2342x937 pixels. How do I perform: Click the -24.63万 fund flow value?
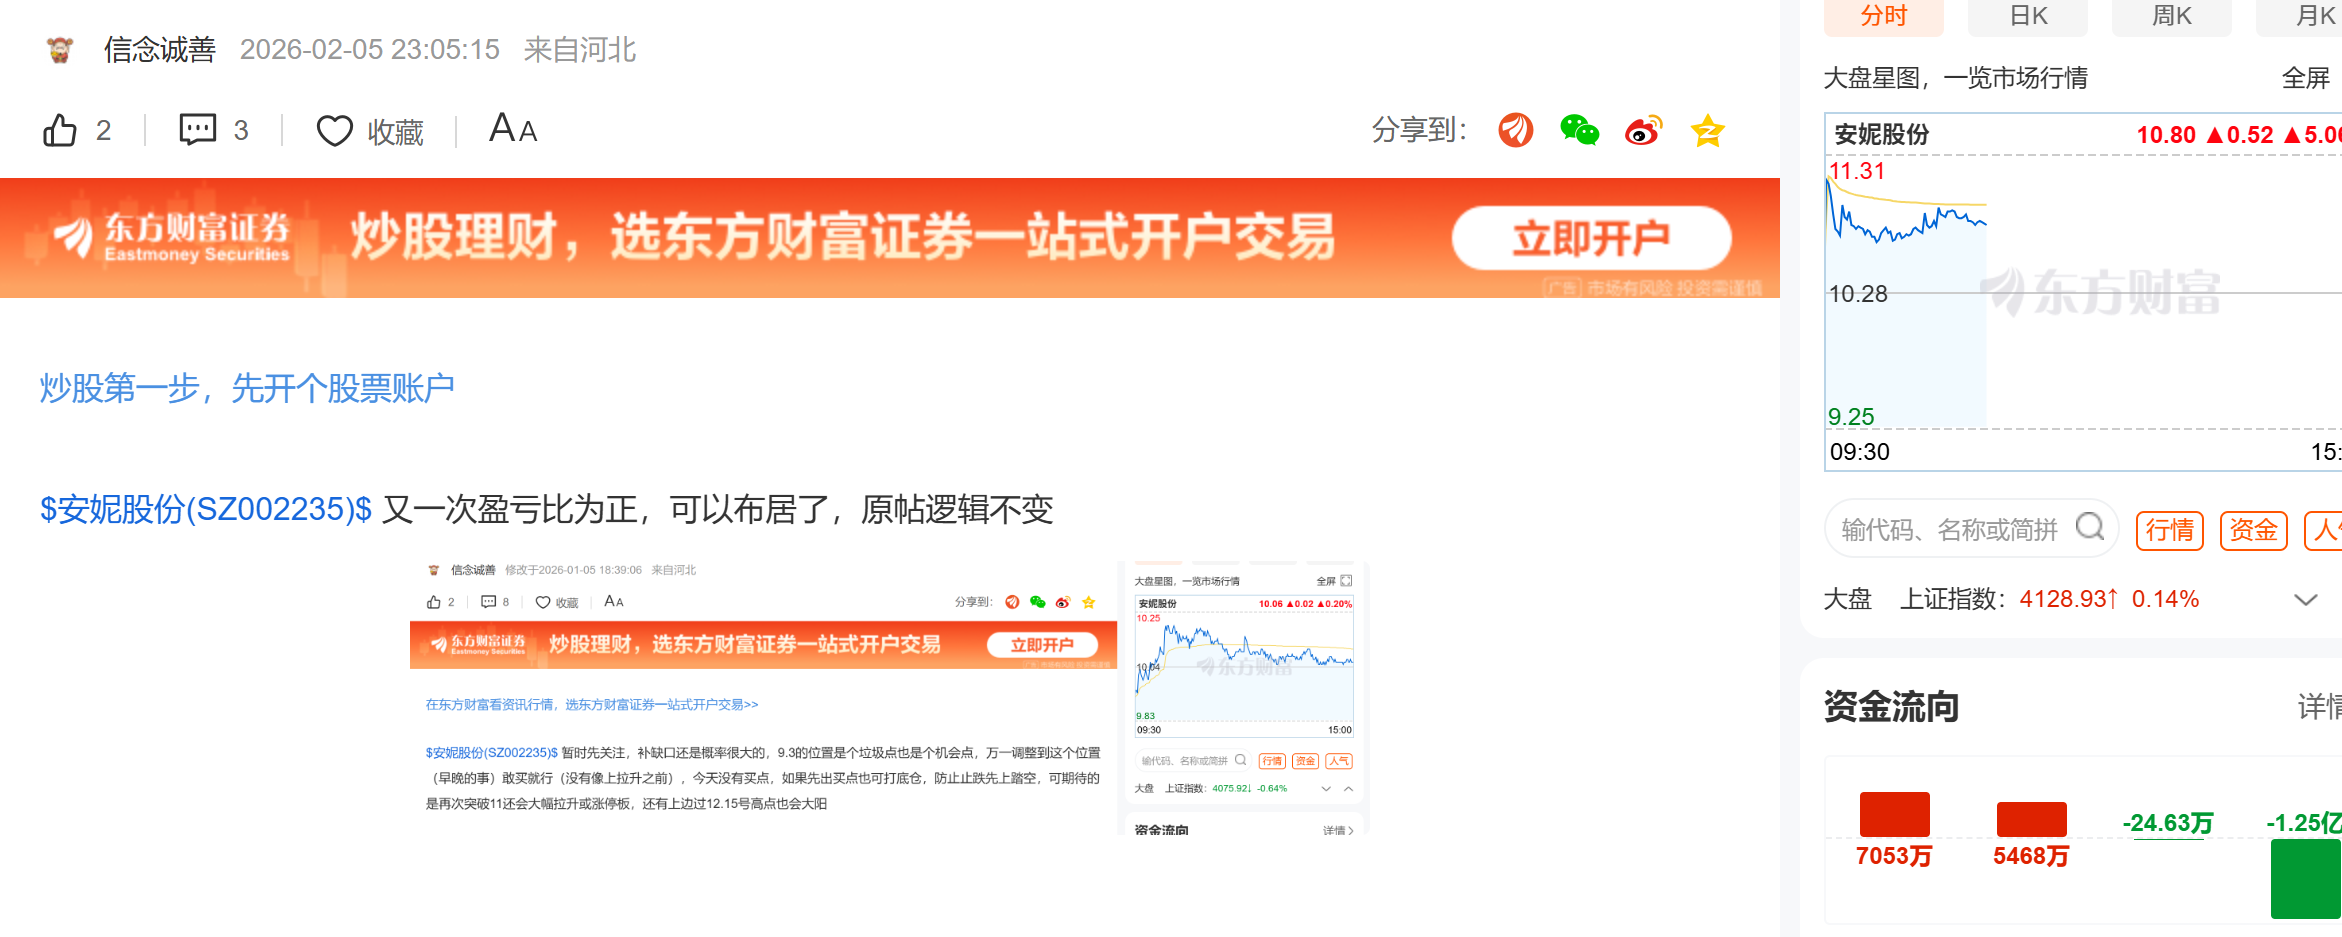tap(2168, 823)
